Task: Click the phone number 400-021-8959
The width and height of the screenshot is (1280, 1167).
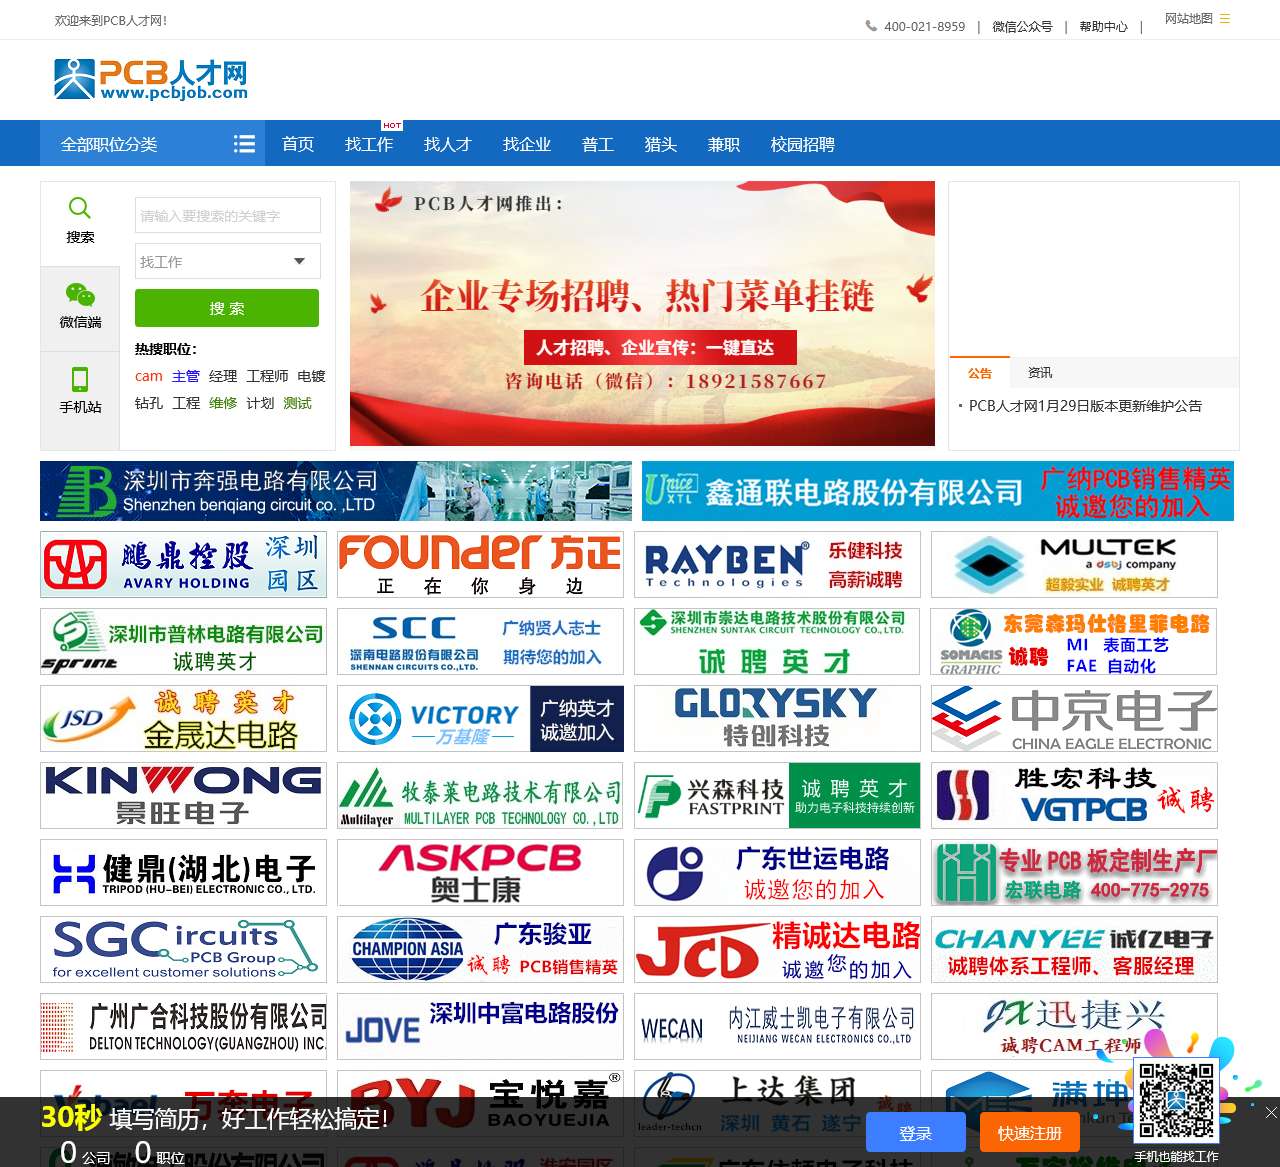Action: click(x=924, y=27)
